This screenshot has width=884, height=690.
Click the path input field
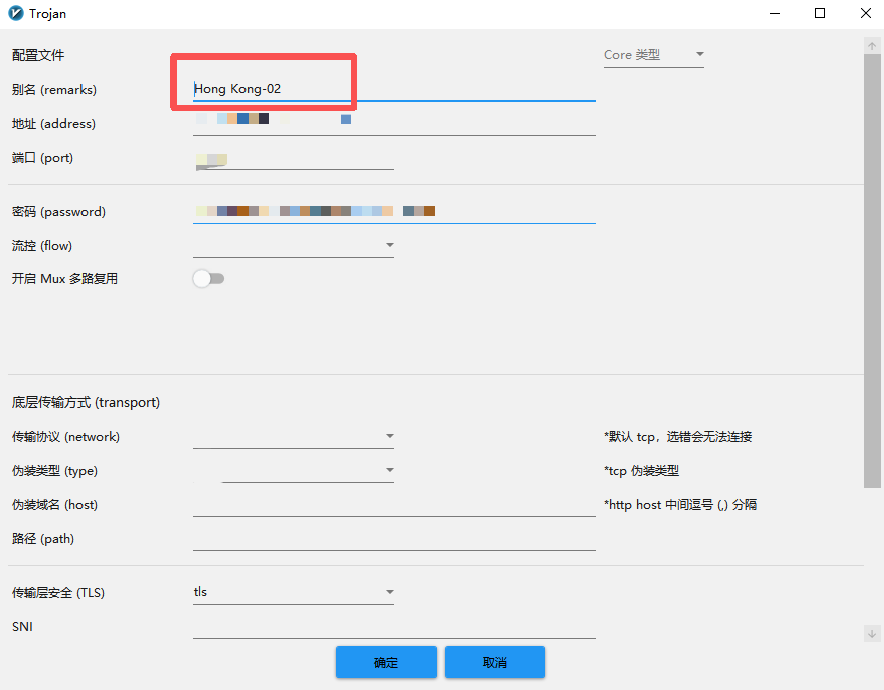(394, 539)
